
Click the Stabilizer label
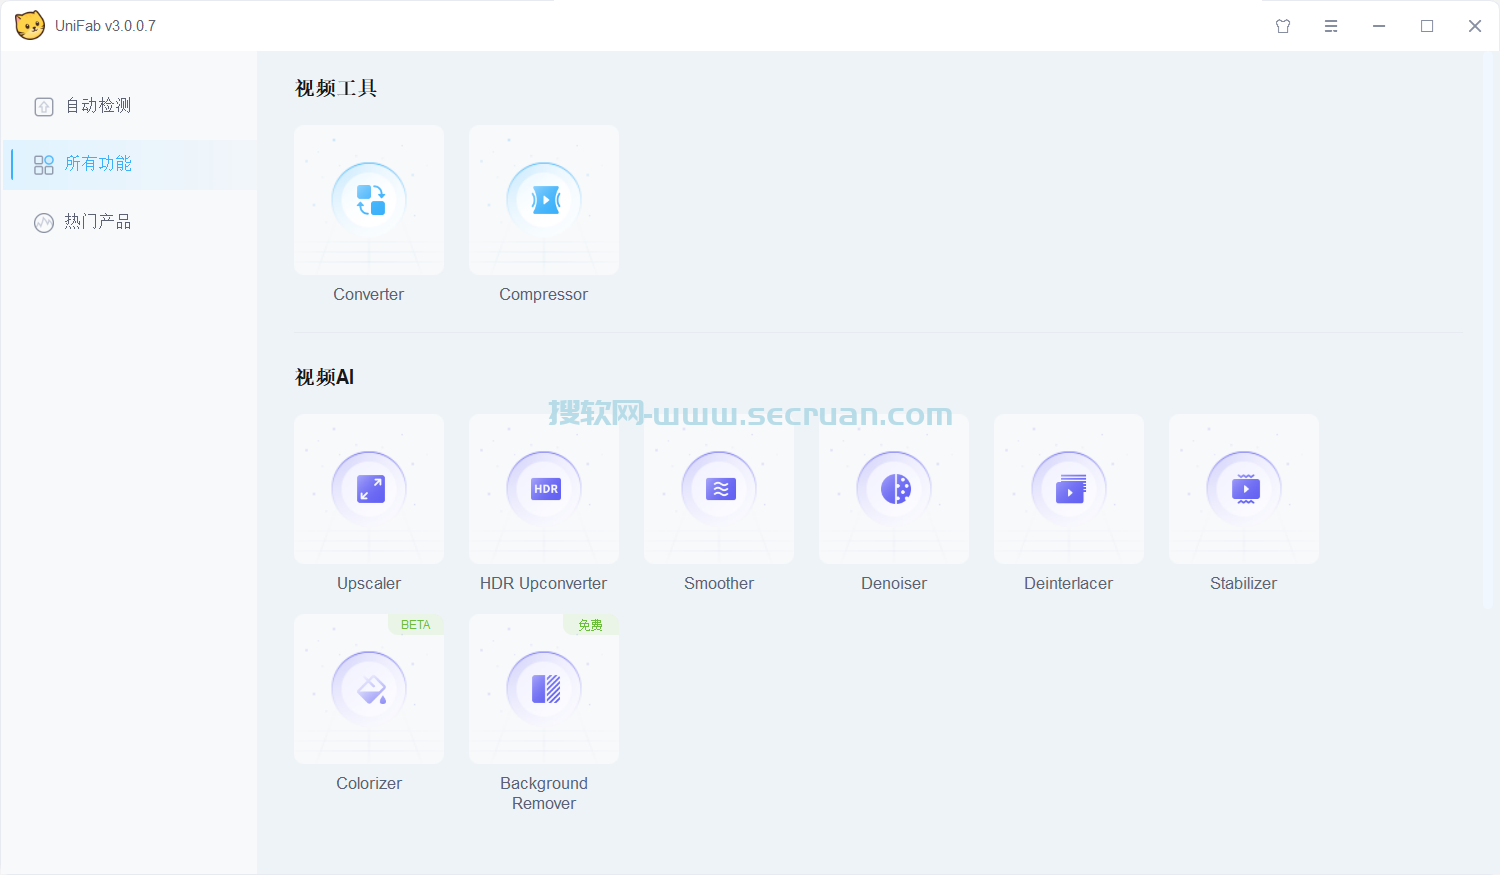coord(1243,583)
